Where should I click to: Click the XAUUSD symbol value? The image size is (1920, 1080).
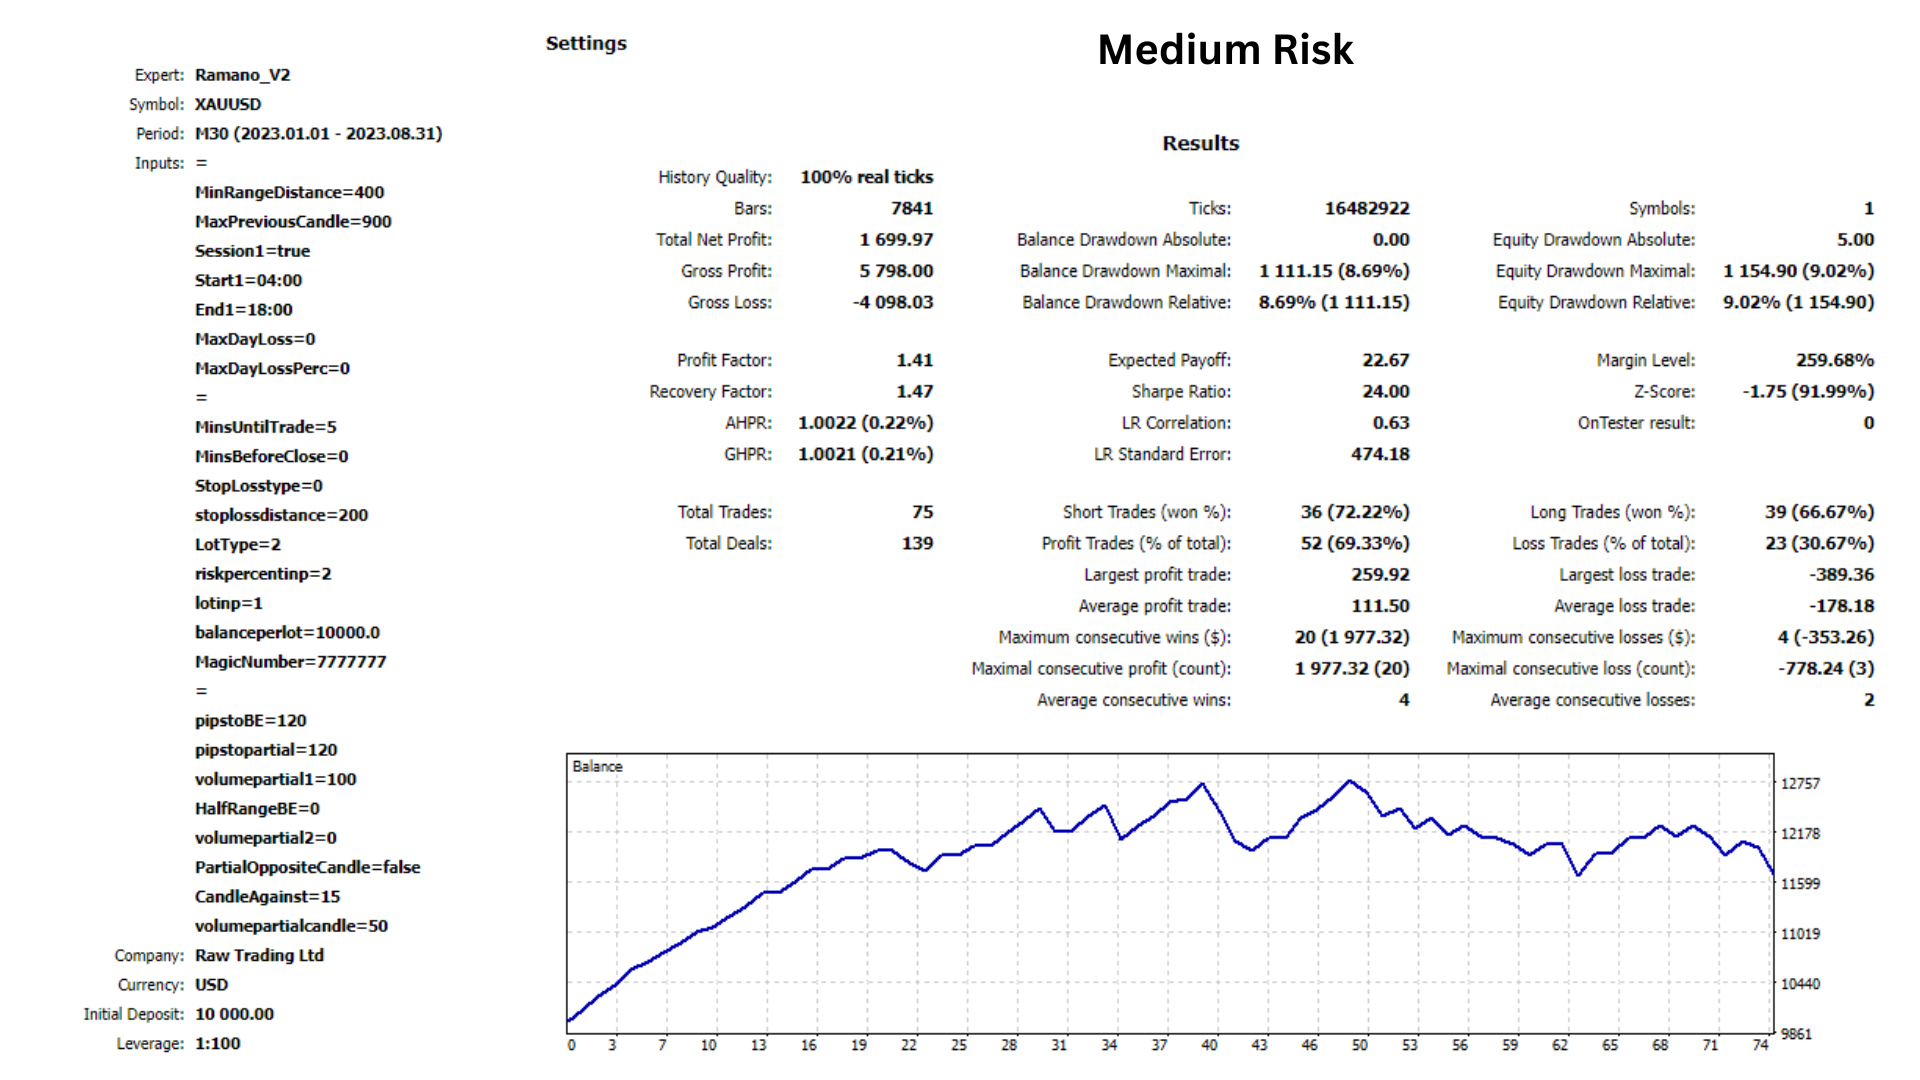228,104
